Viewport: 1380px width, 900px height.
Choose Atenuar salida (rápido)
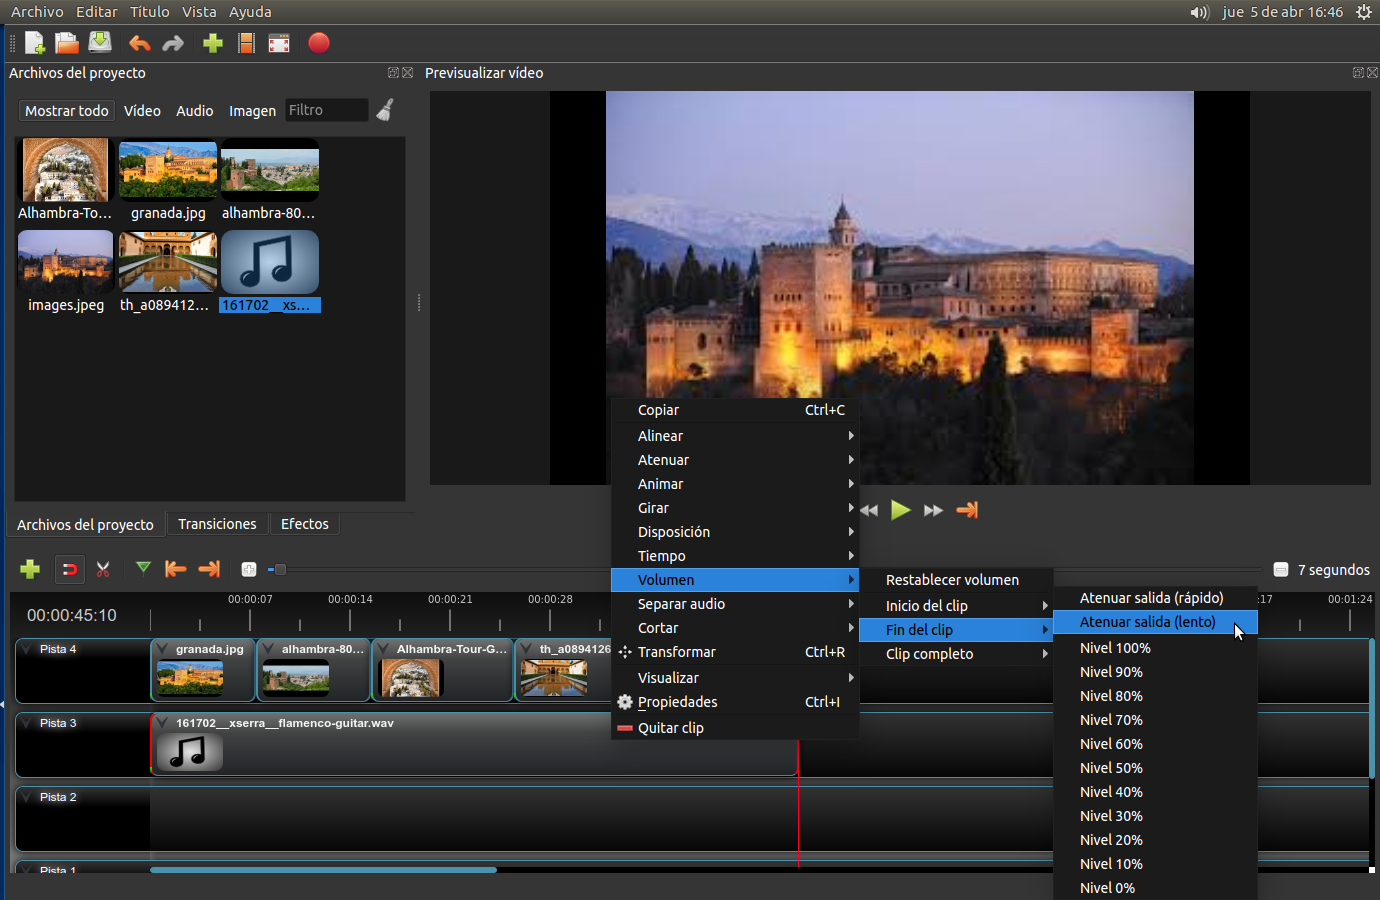[1155, 598]
